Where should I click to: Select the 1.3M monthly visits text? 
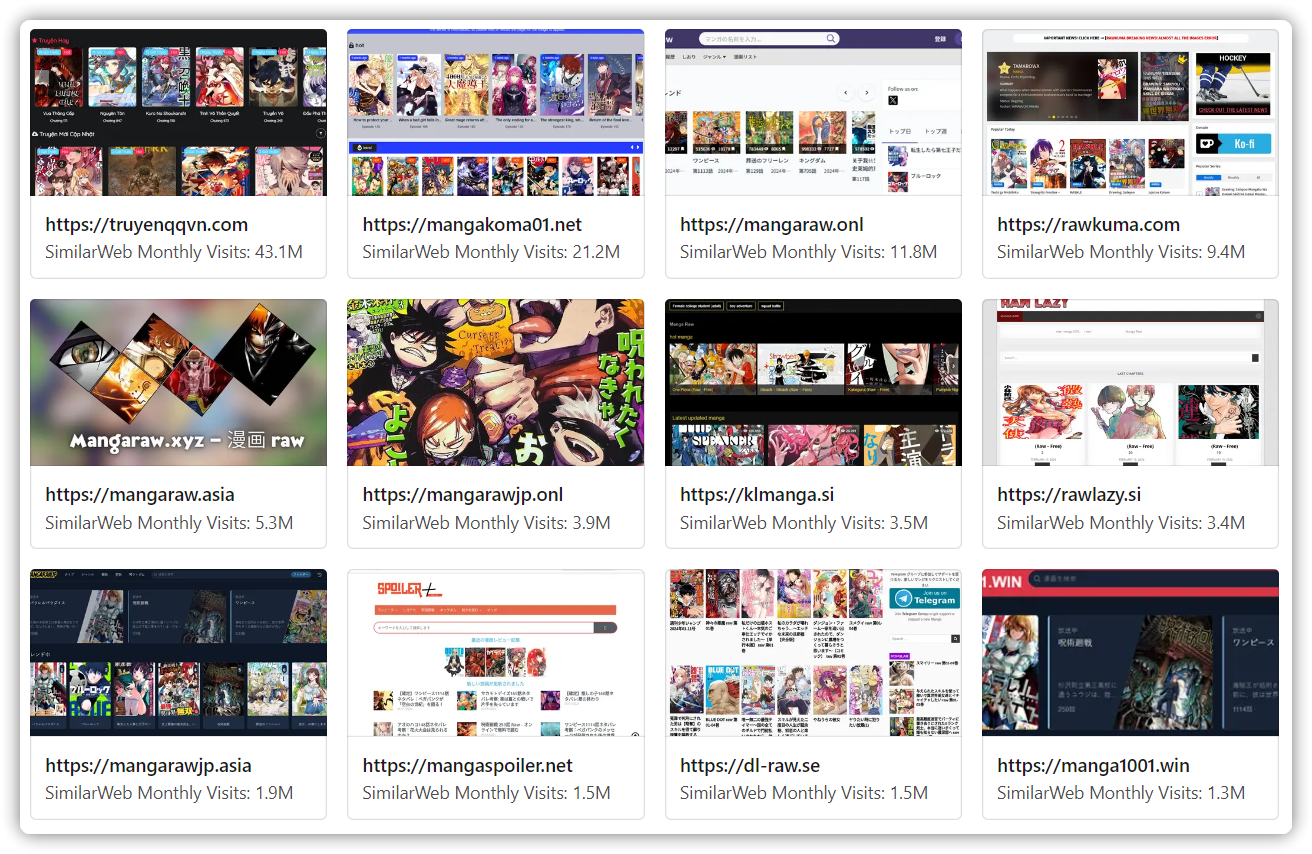point(1121,793)
